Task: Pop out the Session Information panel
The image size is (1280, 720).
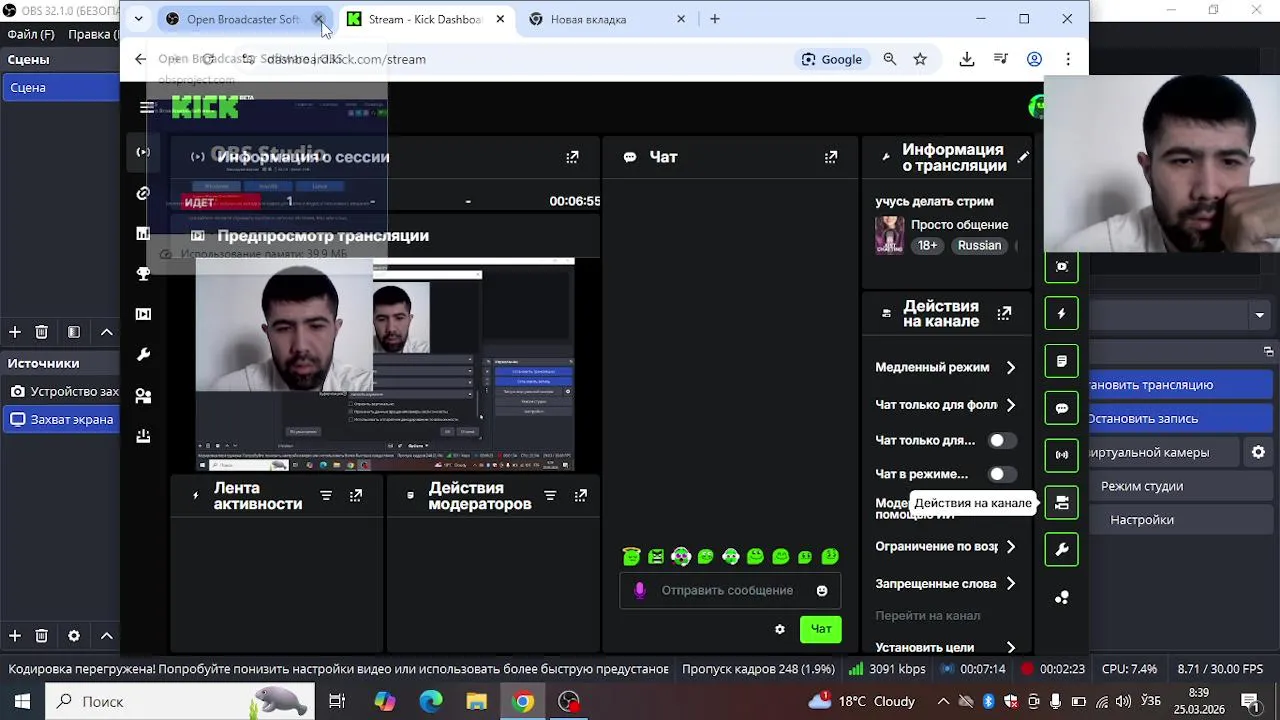Action: 572,157
